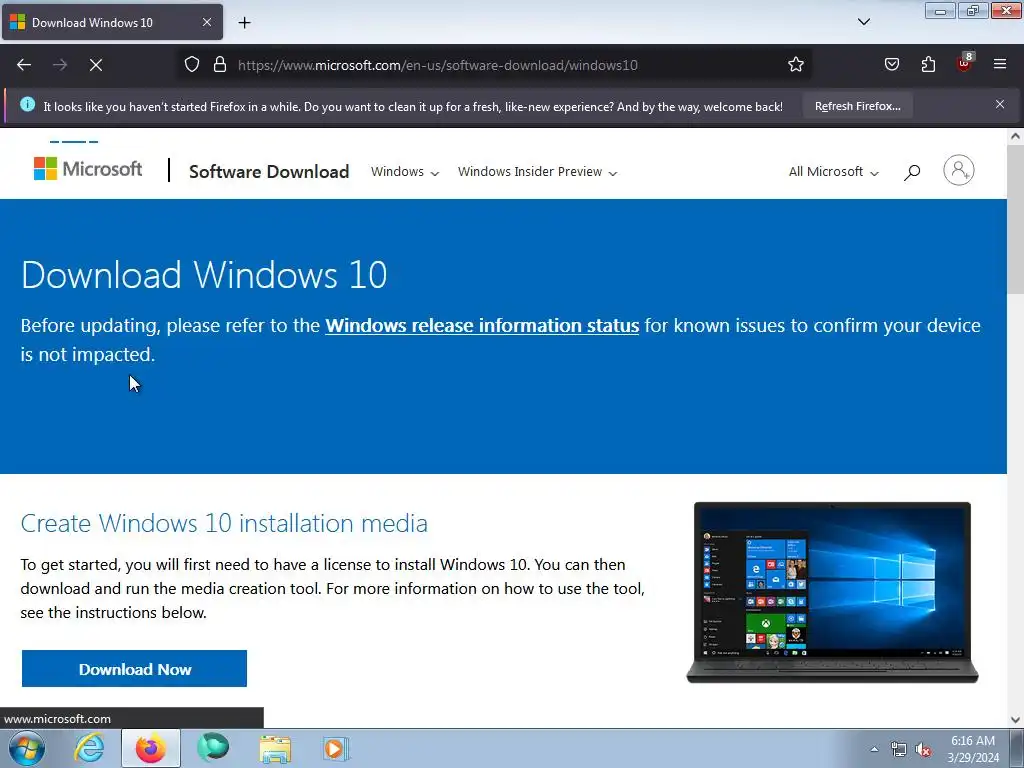Show hidden system tray icons

coord(874,749)
